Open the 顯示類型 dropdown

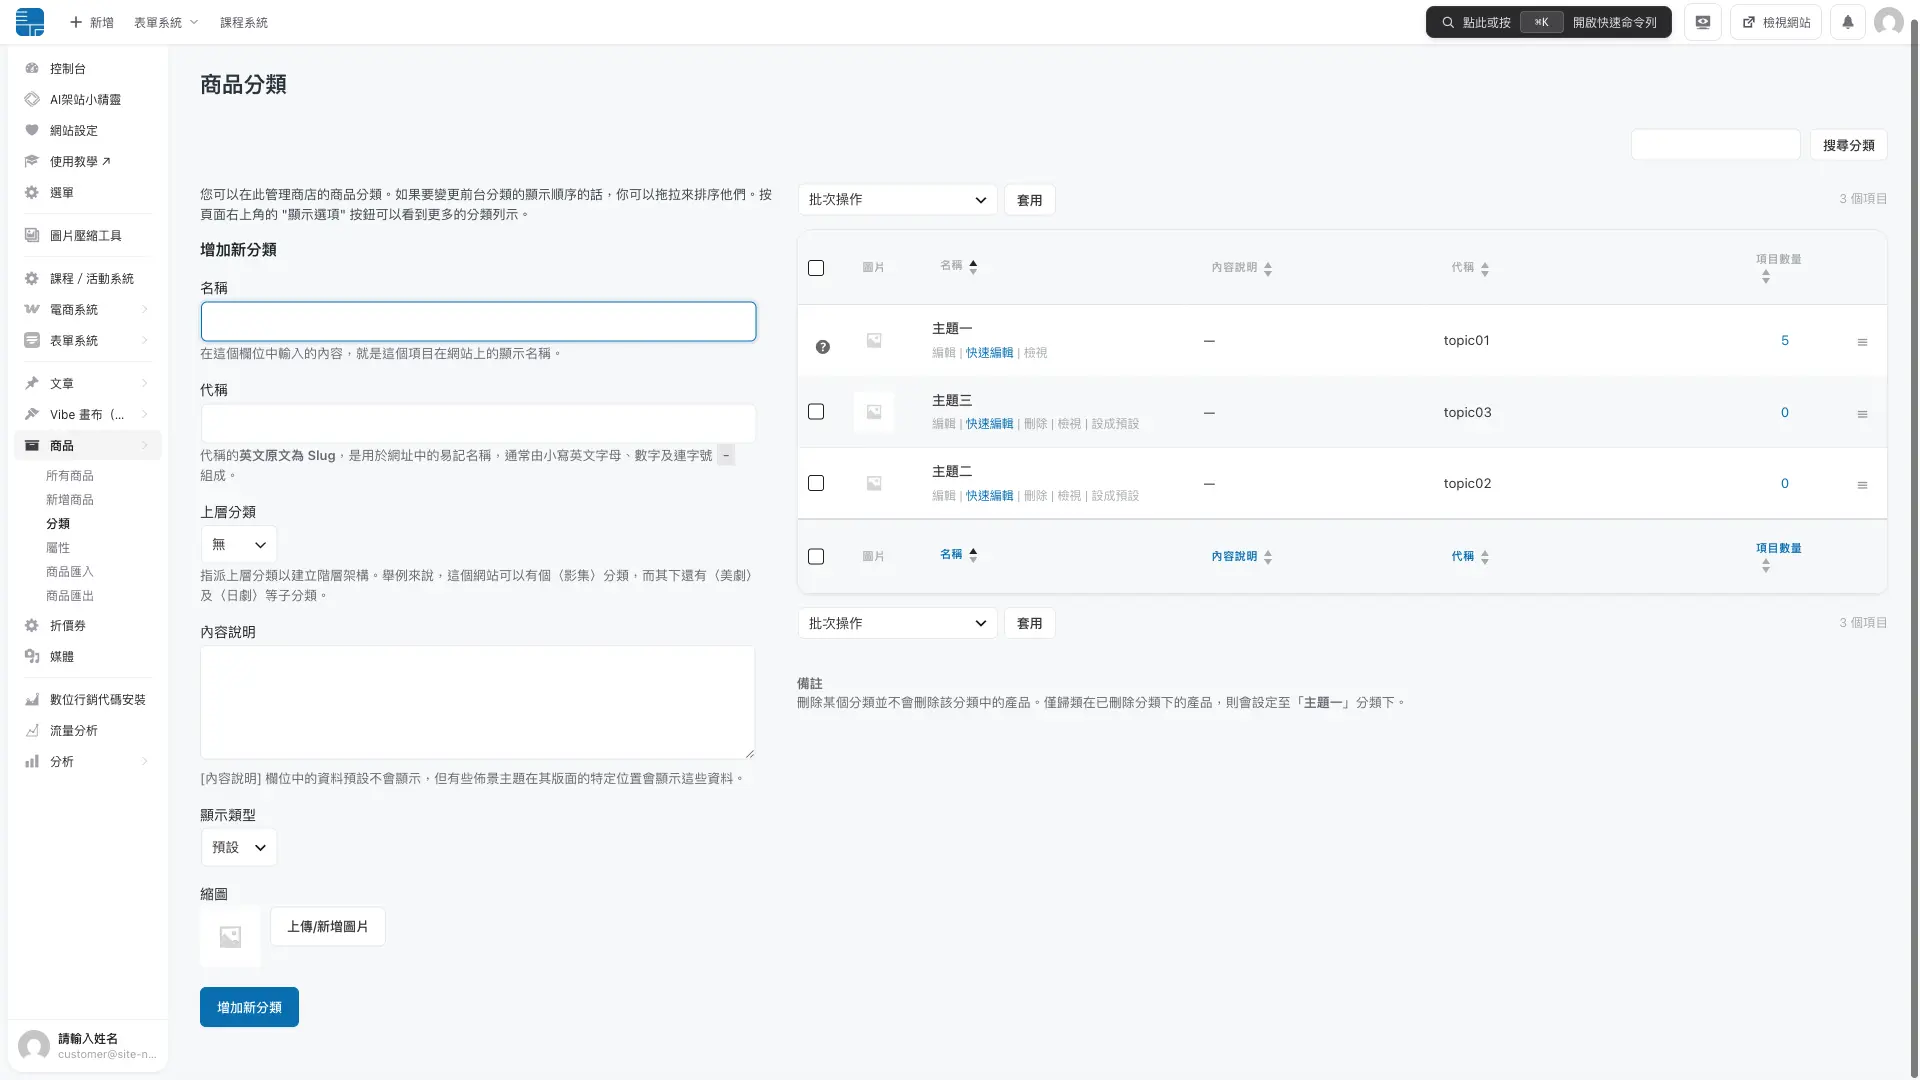pyautogui.click(x=239, y=847)
